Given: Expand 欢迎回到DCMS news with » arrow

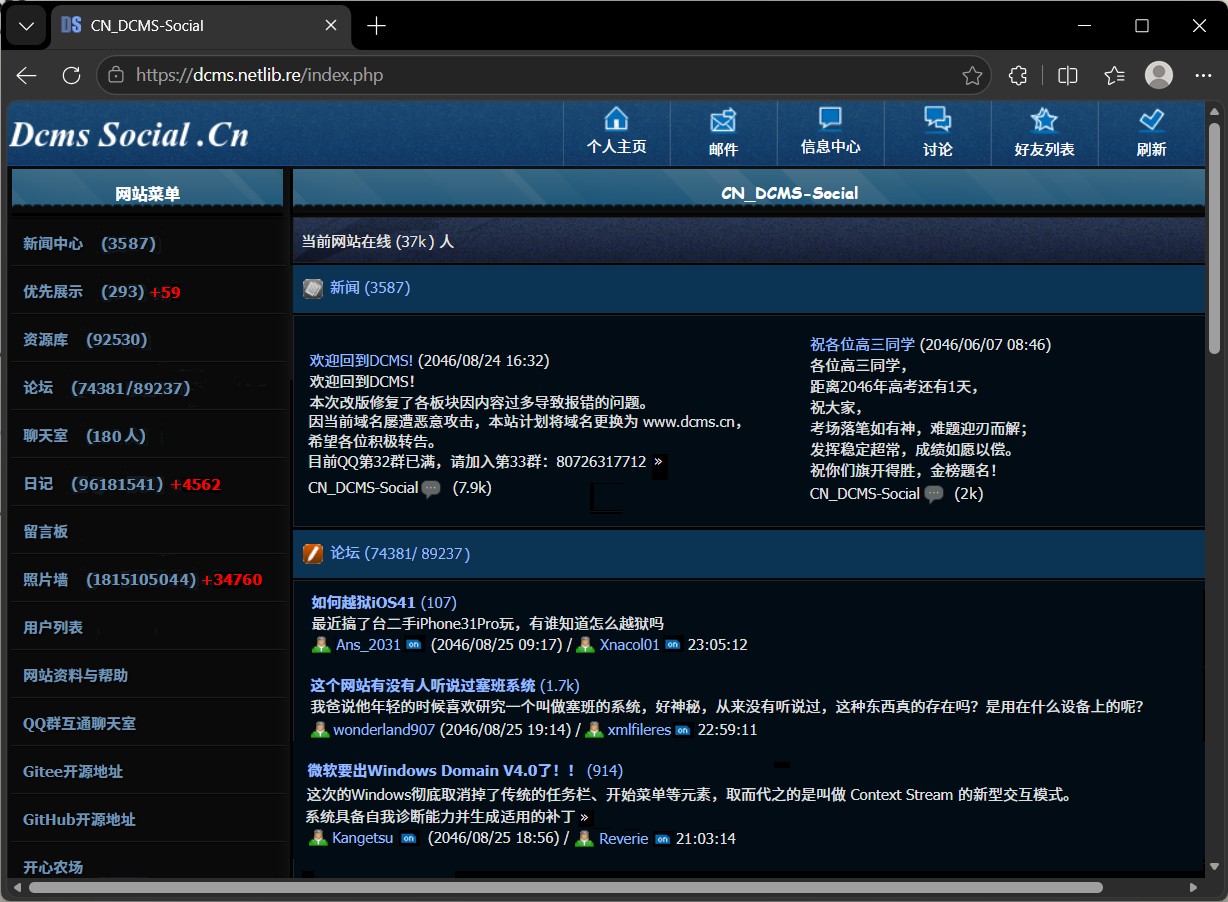Looking at the screenshot, I should tap(658, 463).
